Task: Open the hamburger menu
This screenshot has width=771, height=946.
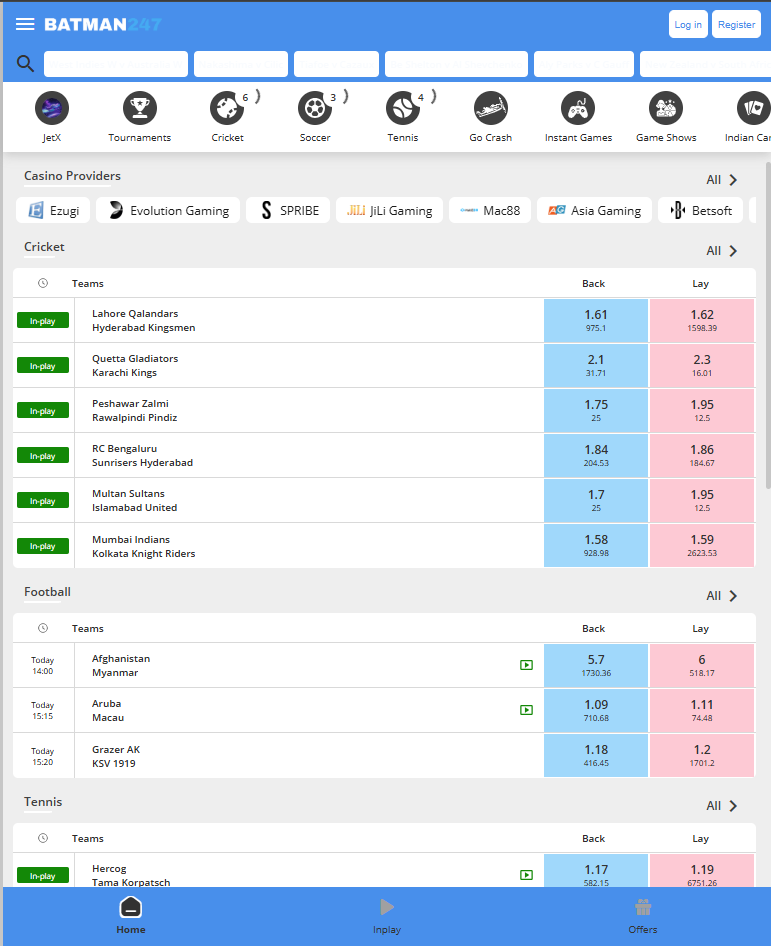Action: point(25,24)
